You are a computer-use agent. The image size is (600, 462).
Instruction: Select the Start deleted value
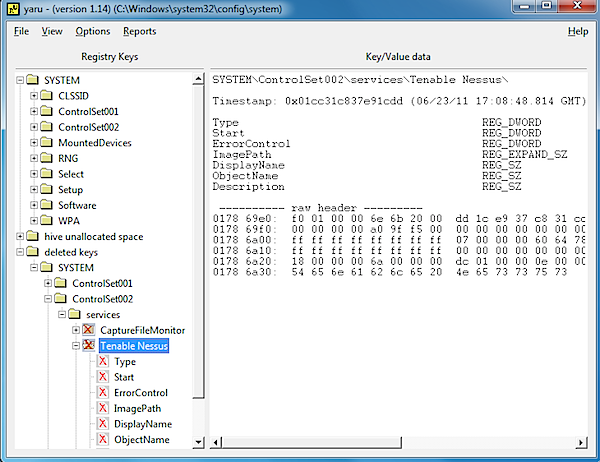pyautogui.click(x=124, y=377)
